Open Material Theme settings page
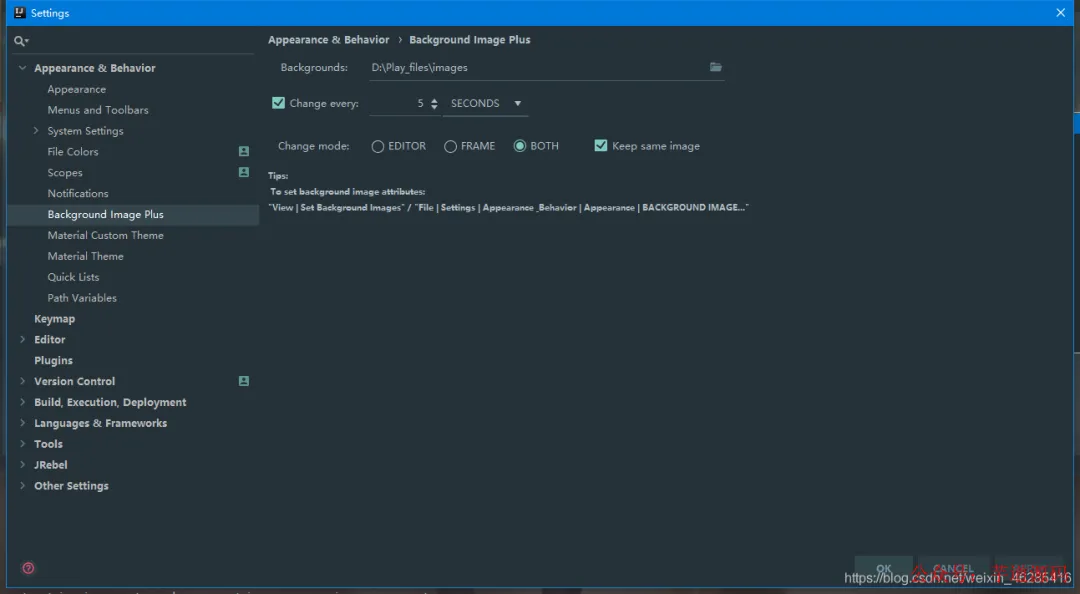 tap(85, 256)
